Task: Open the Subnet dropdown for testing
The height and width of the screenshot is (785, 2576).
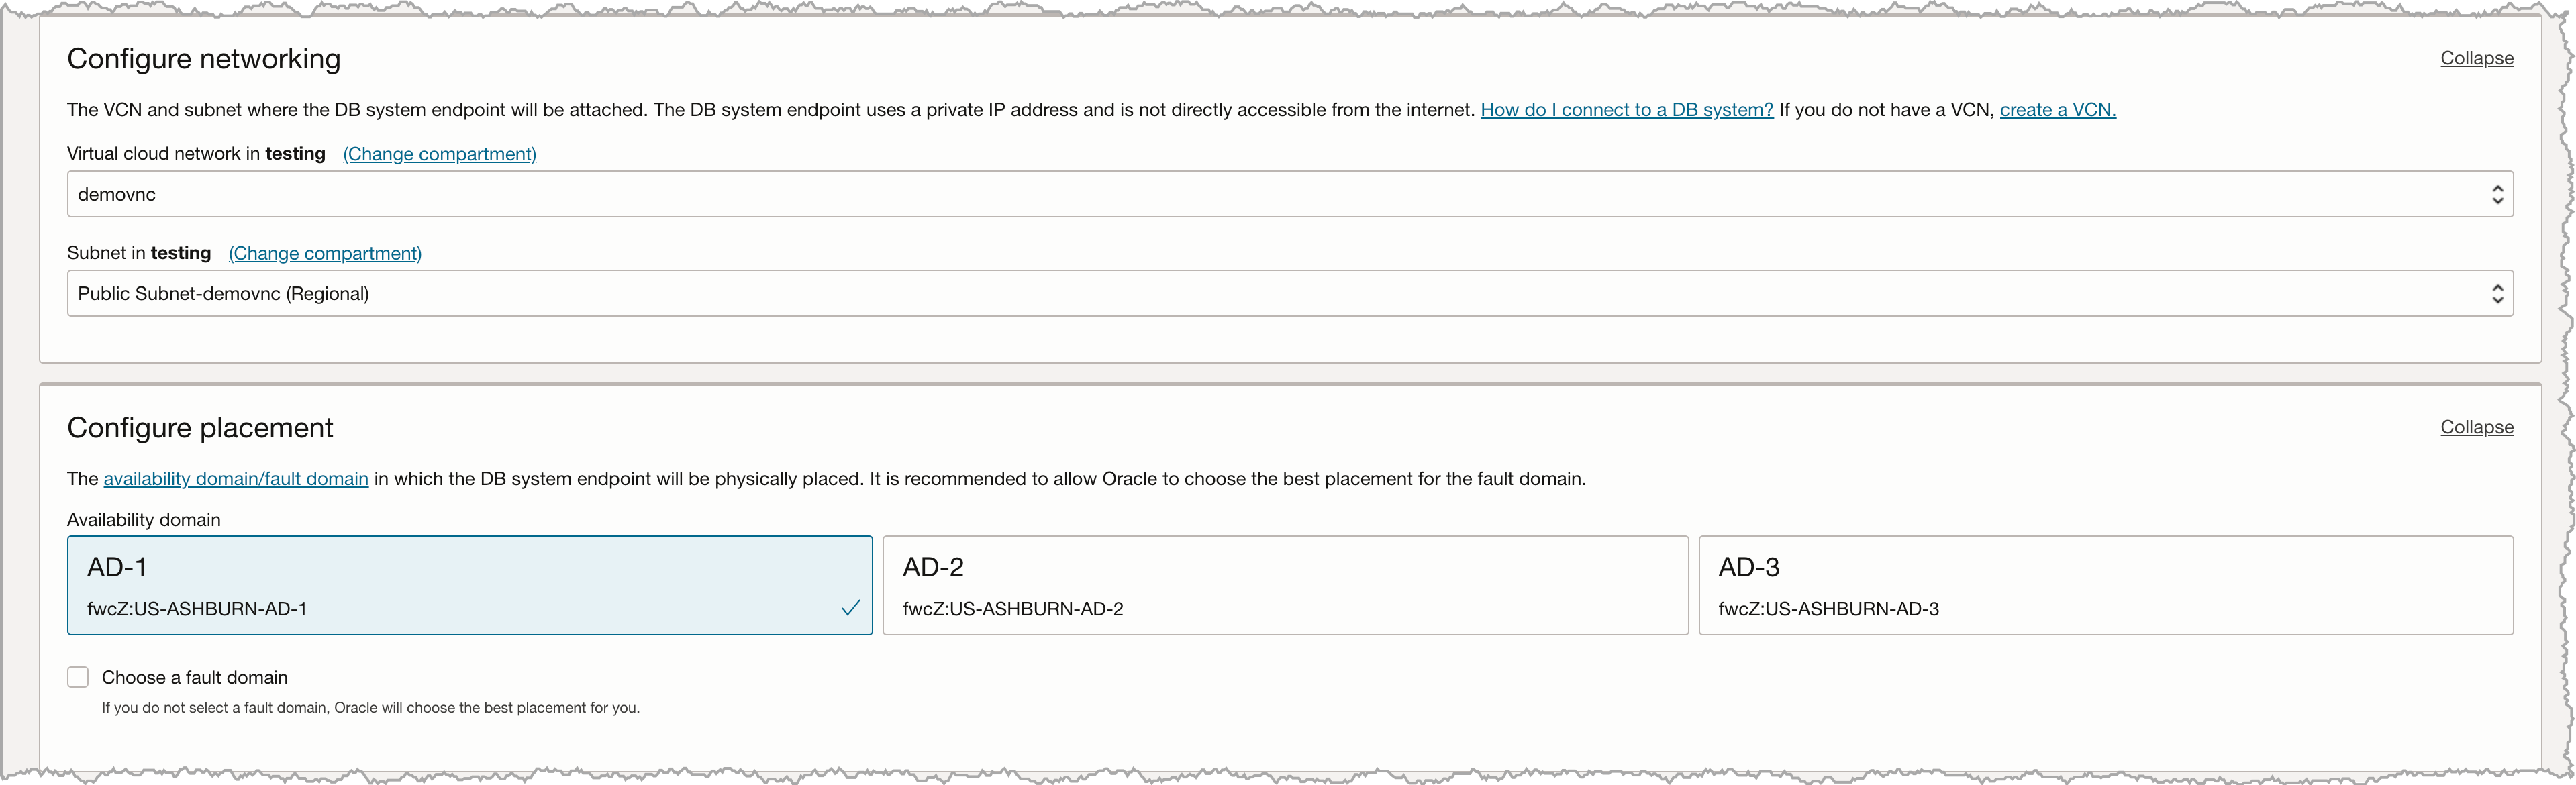Action: (x=1289, y=293)
